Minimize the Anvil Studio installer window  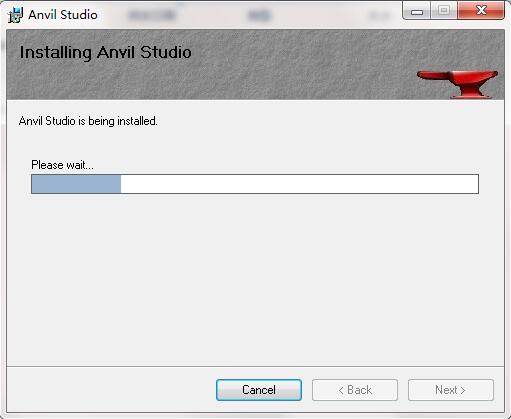tap(417, 11)
